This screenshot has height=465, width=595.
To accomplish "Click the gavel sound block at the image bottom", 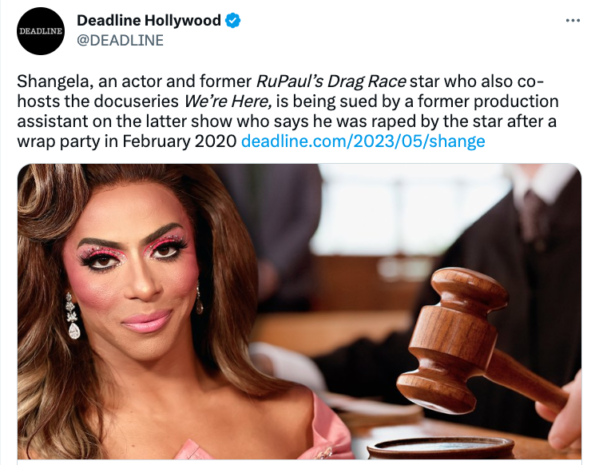I will (x=440, y=449).
